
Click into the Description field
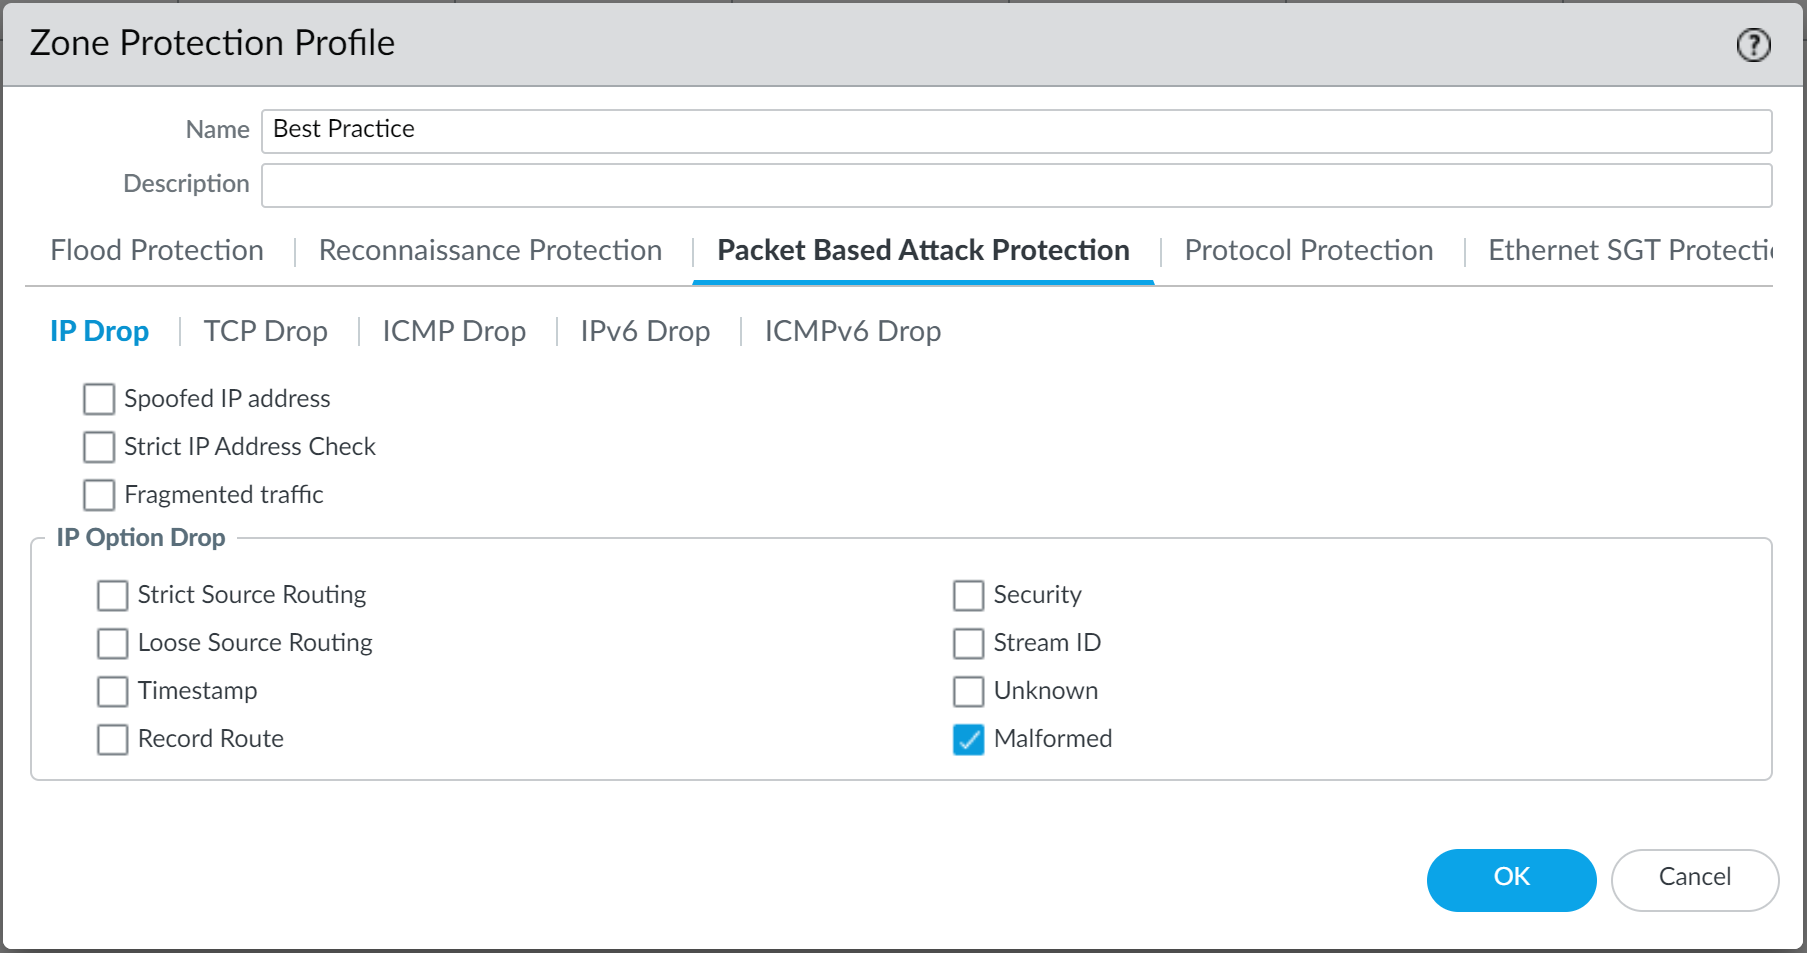1016,185
